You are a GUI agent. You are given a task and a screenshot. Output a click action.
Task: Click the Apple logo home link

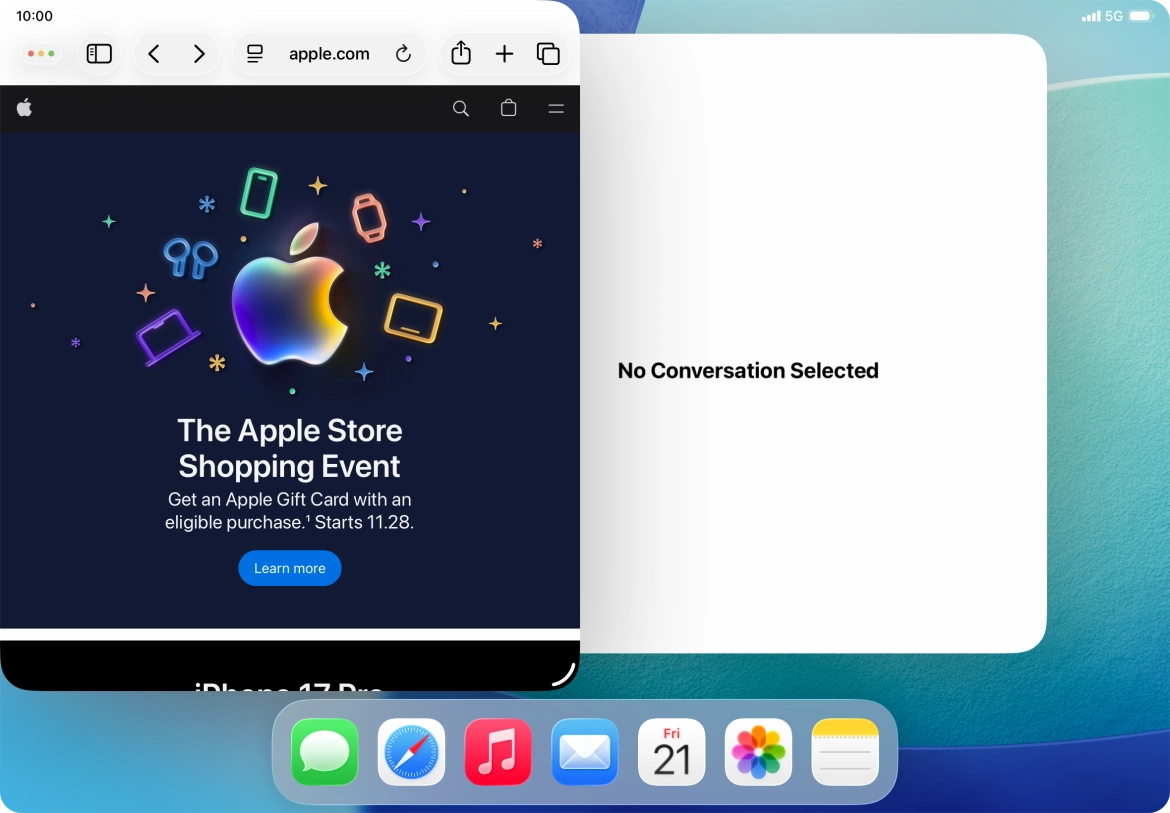(x=24, y=108)
